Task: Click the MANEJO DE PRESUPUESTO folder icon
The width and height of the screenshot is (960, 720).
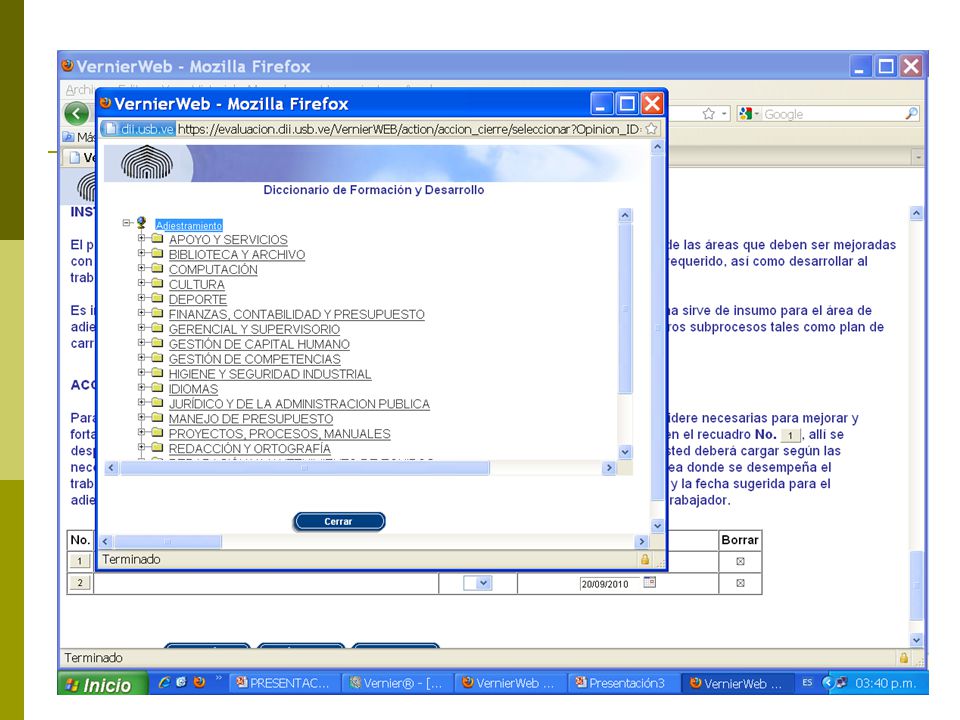Action: (157, 418)
